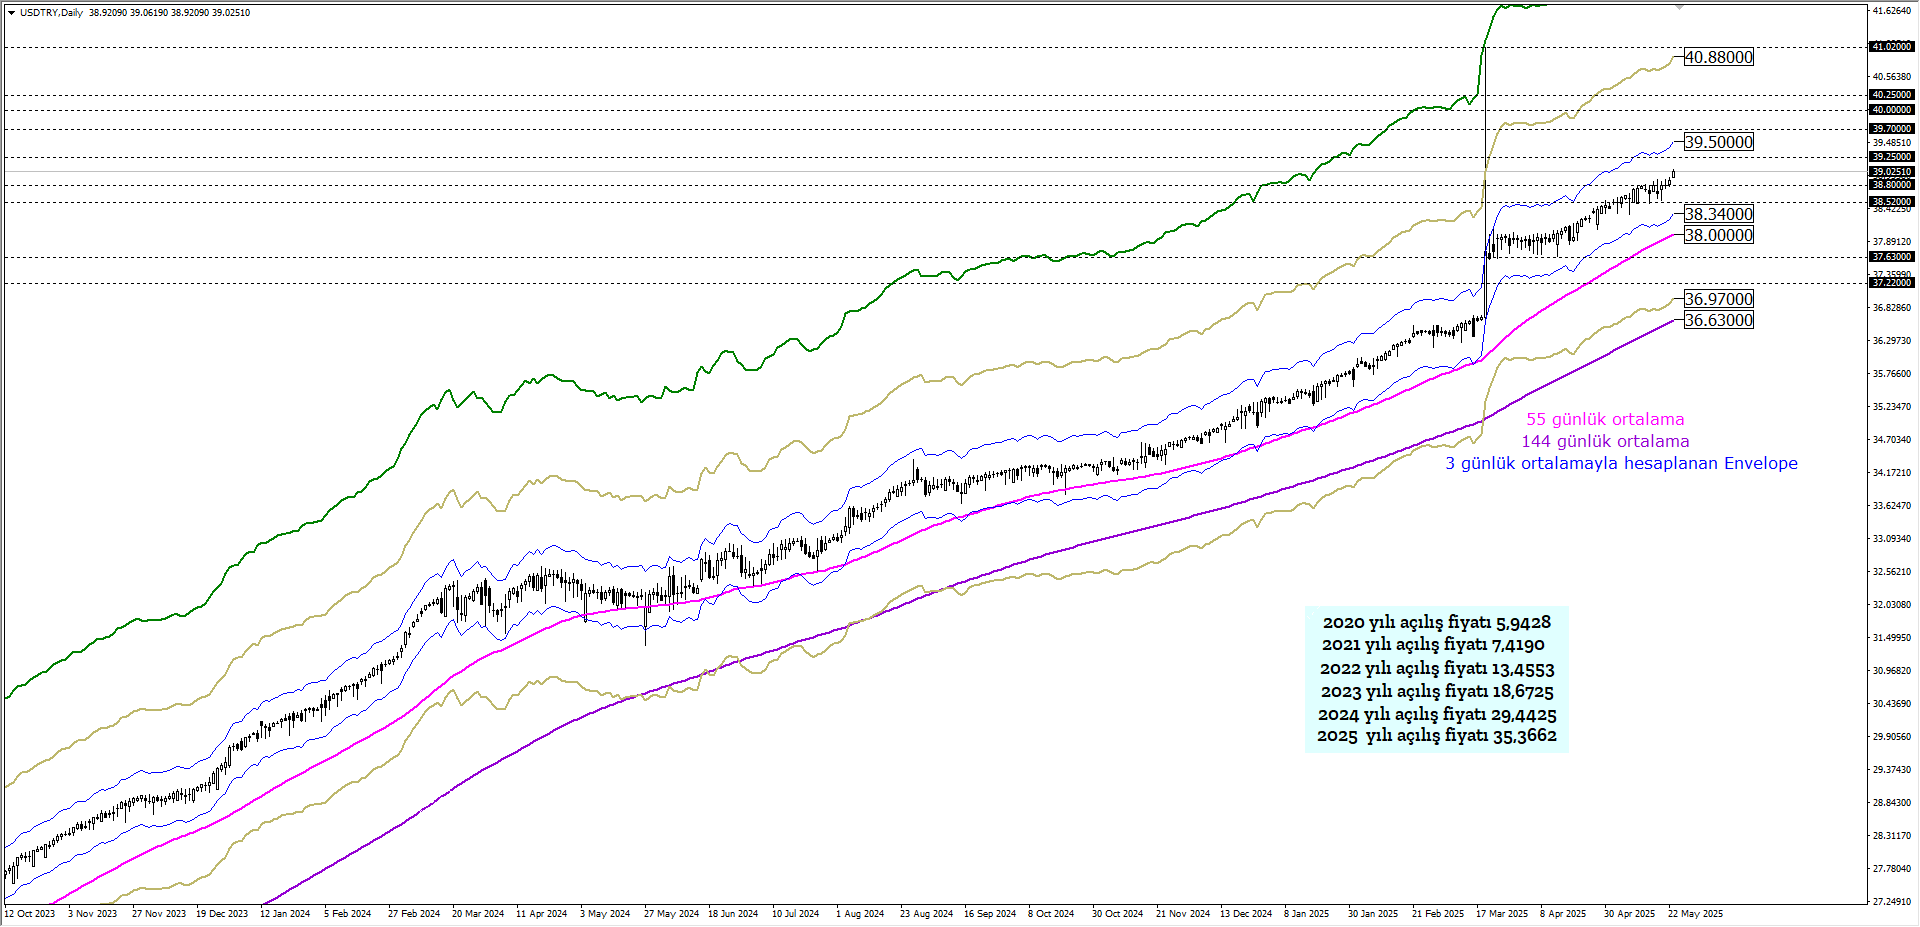Click the 21 Nov 2024 date on time axis
Screen dimensions: 1920x927
tap(1183, 914)
